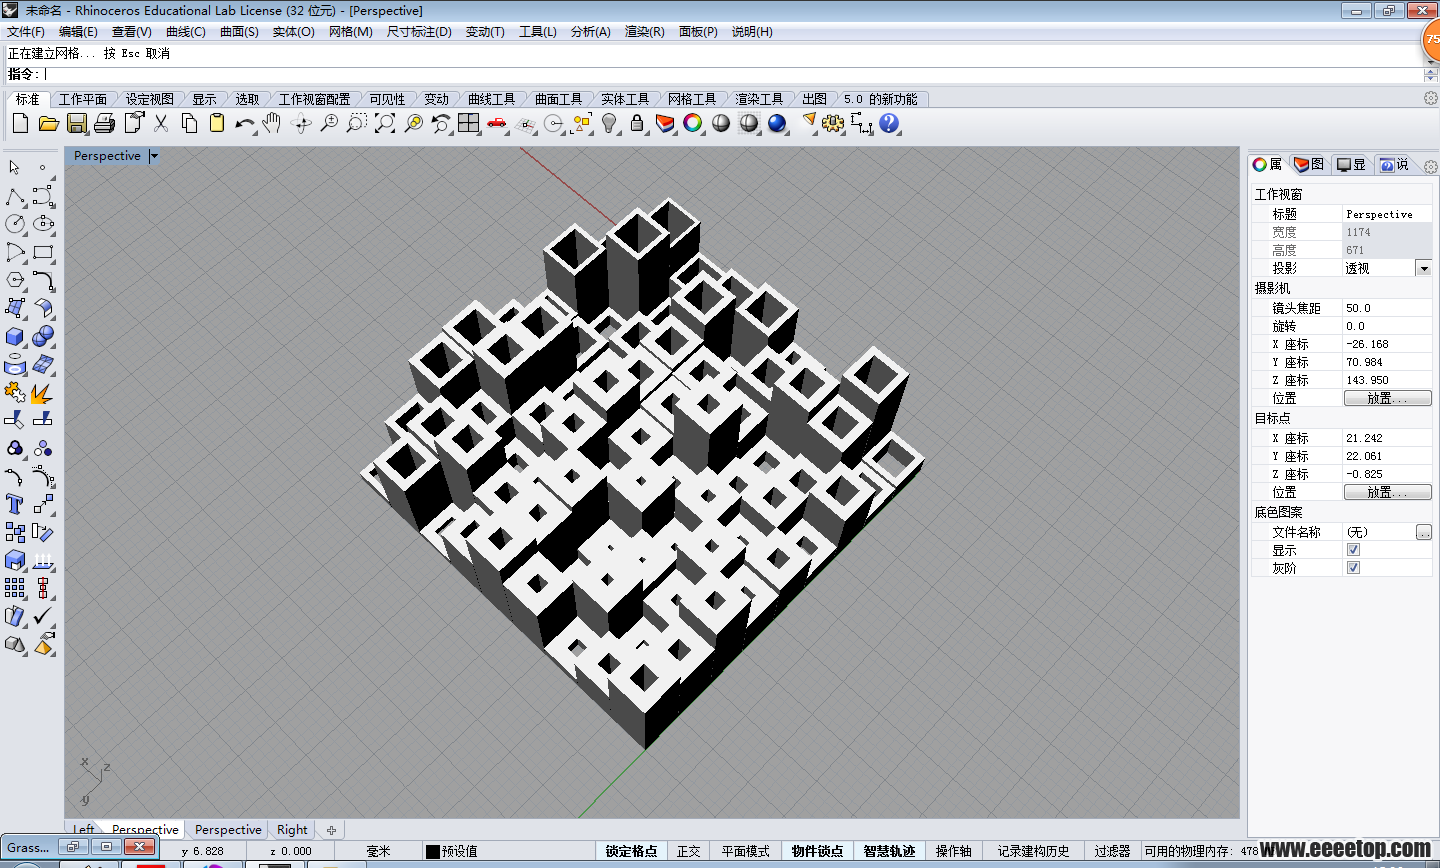Viewport: 1440px width, 868px height.
Task: Click the light bulb Hide objects icon
Action: pos(609,123)
